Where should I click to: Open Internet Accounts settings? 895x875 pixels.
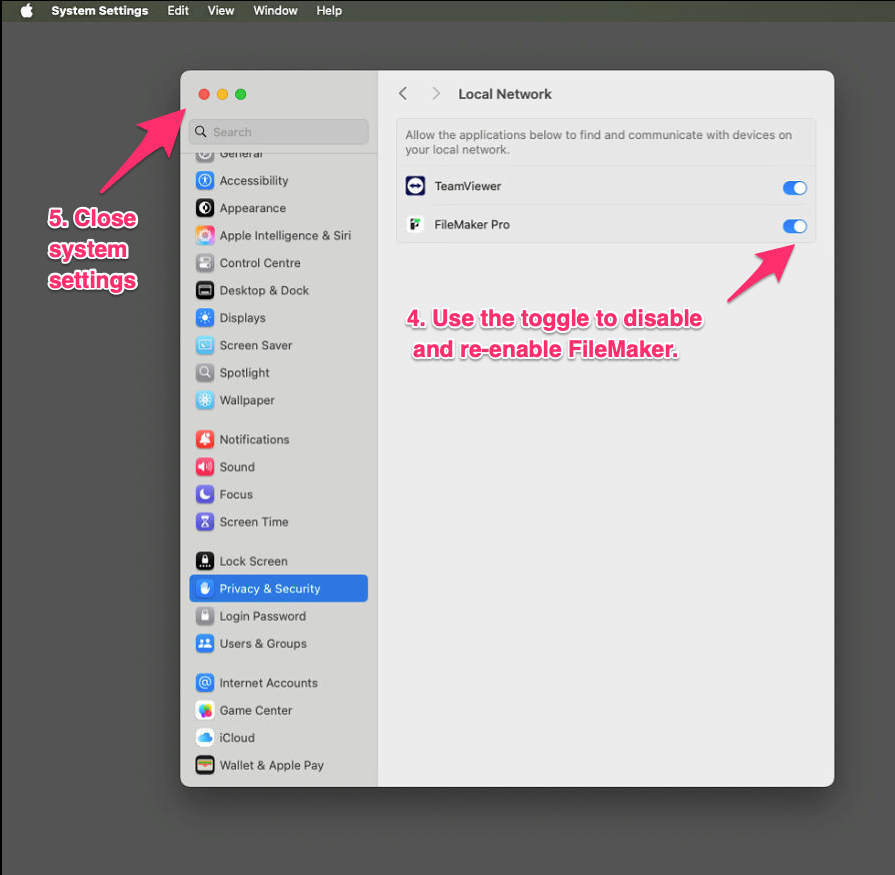(279, 682)
